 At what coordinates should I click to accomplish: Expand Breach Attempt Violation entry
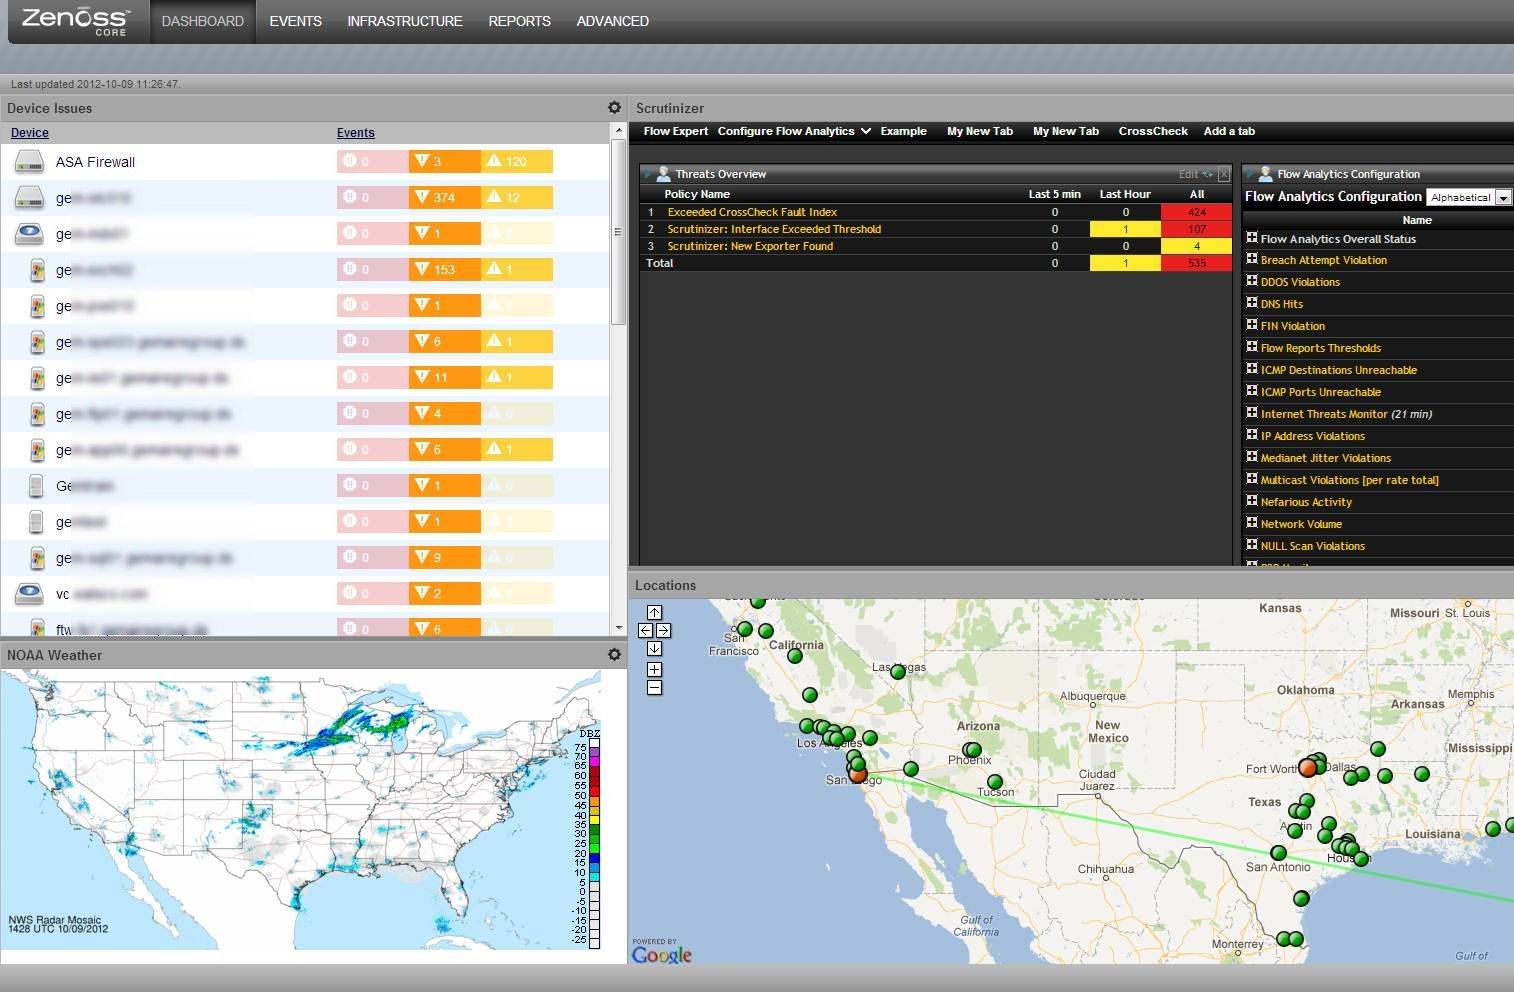[x=1251, y=258]
